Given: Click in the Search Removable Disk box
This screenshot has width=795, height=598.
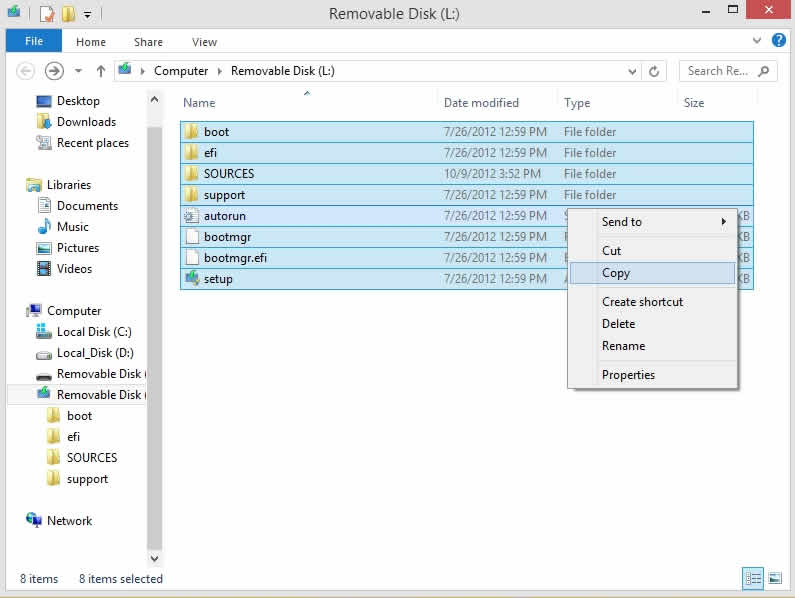Looking at the screenshot, I should [x=717, y=71].
